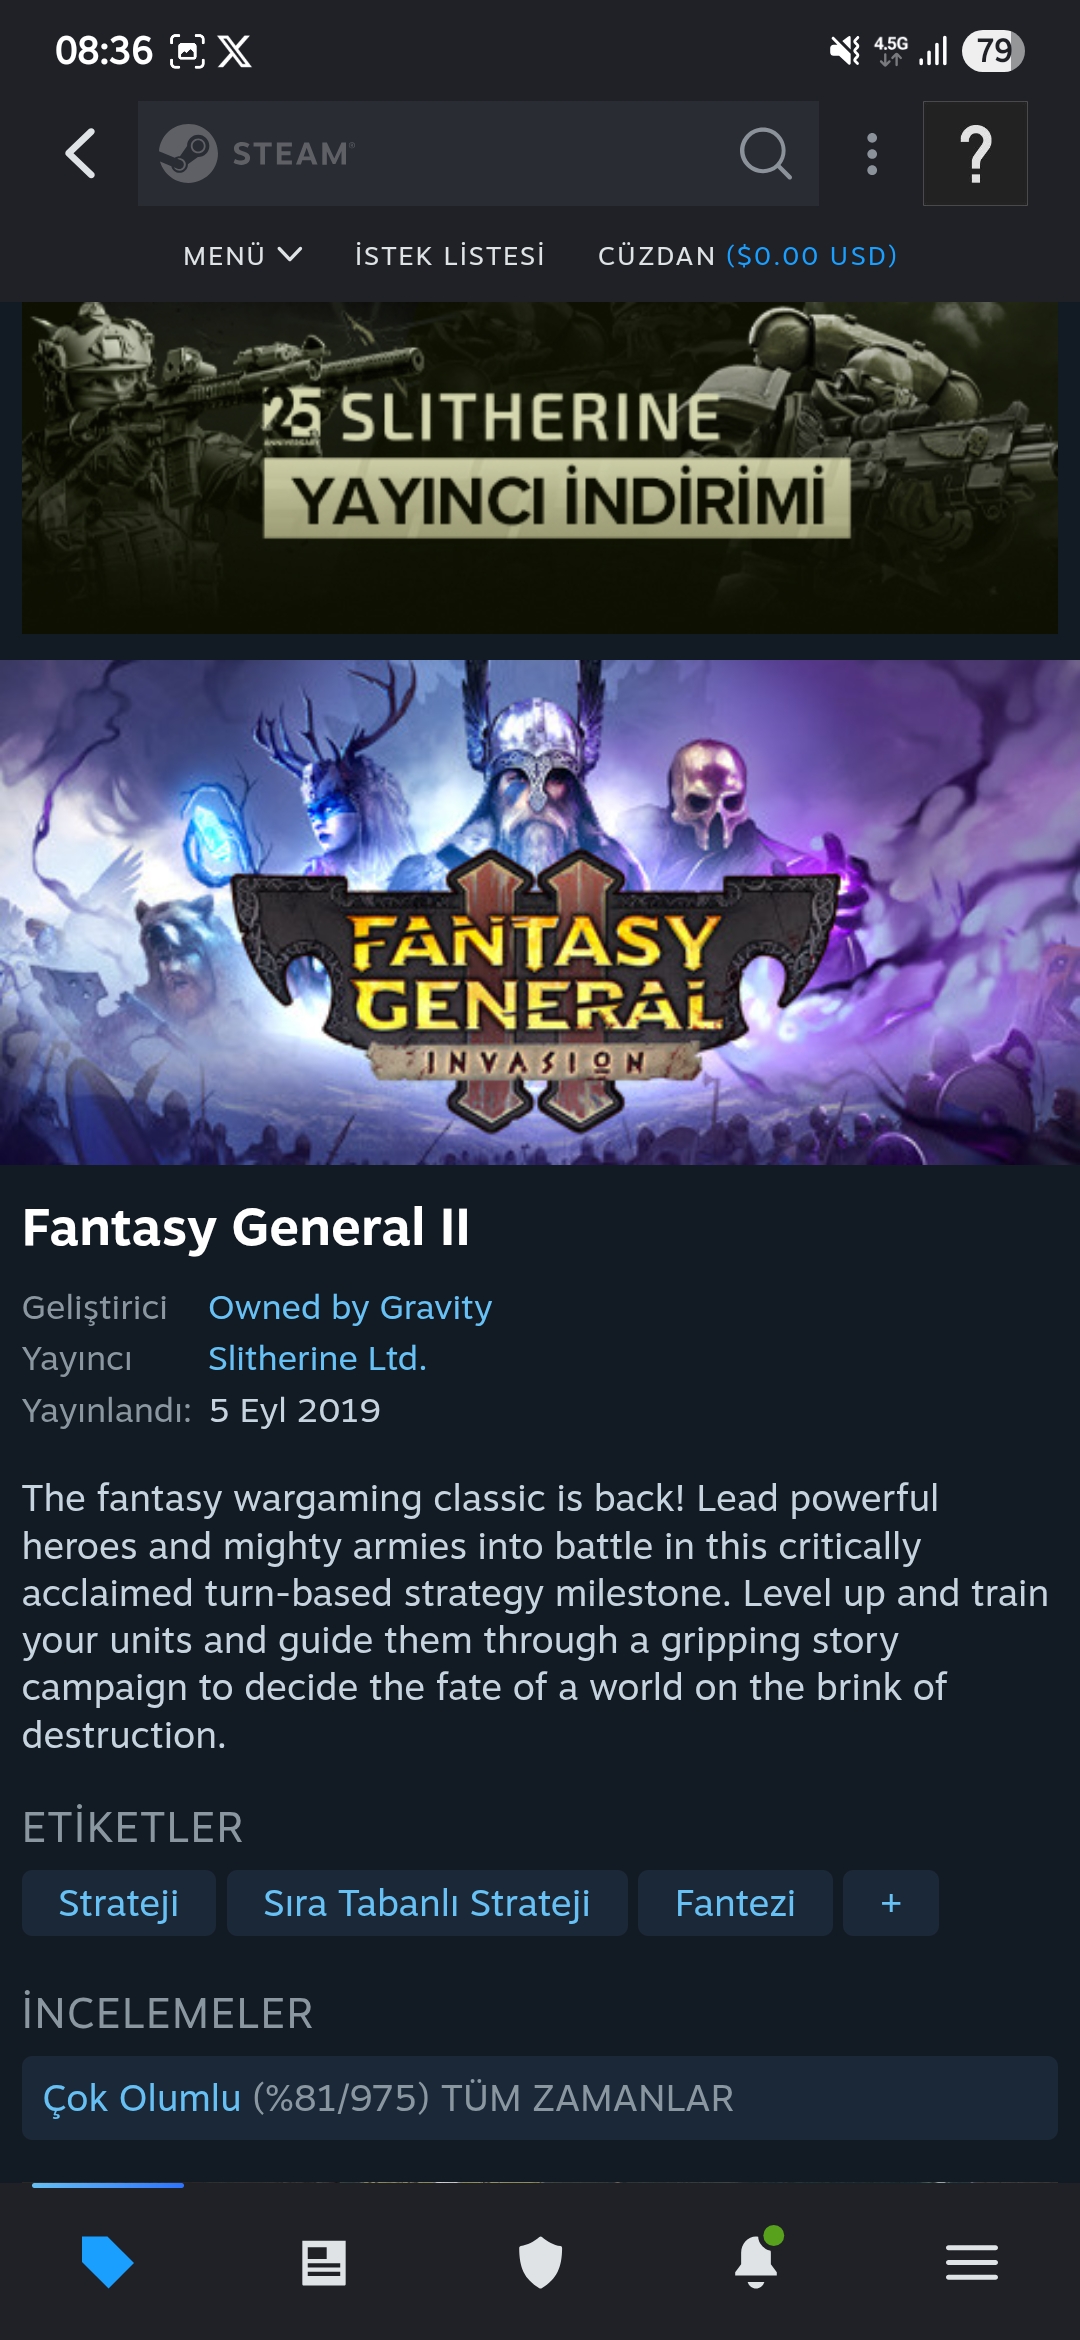Open the News feed icon

[x=324, y=2262]
